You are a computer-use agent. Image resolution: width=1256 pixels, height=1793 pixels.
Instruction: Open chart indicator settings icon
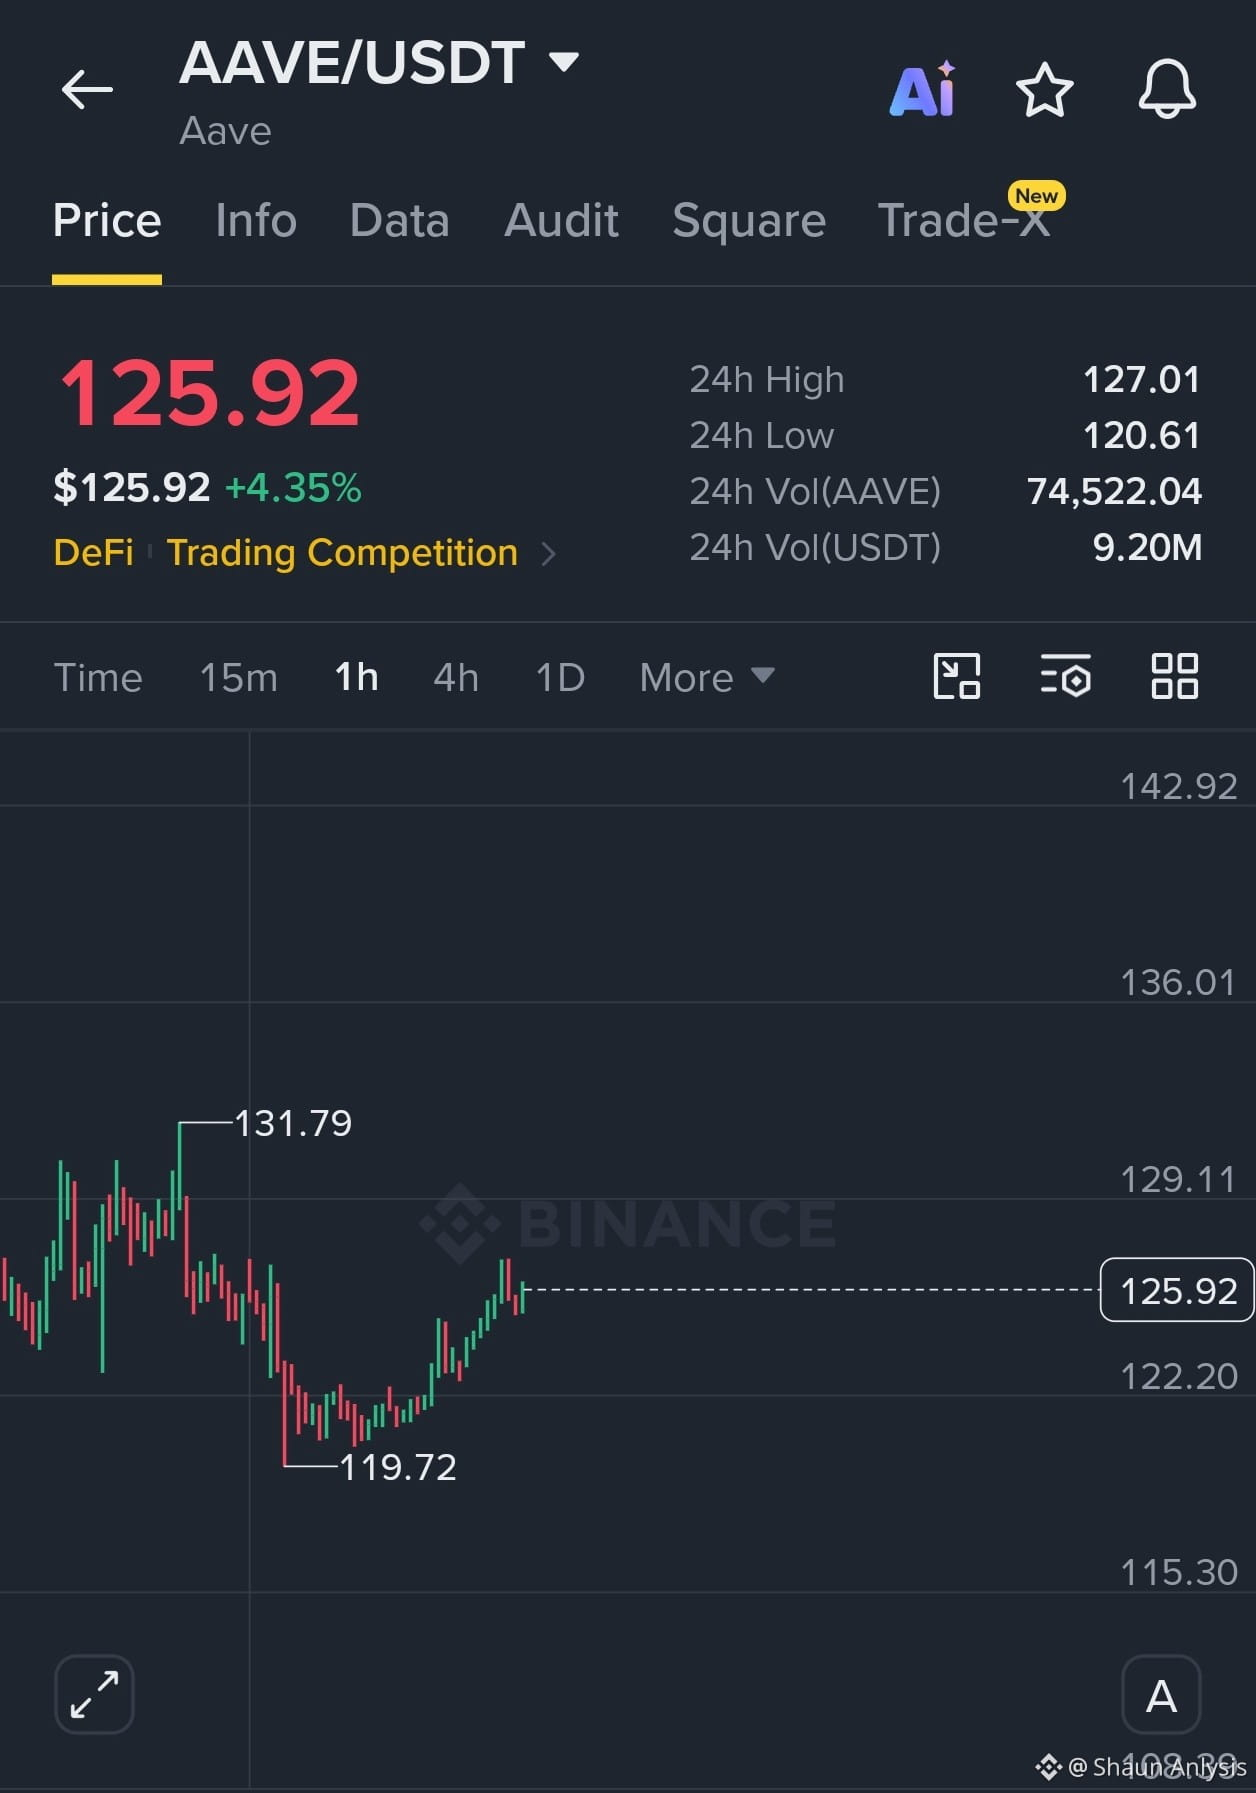click(x=1066, y=676)
